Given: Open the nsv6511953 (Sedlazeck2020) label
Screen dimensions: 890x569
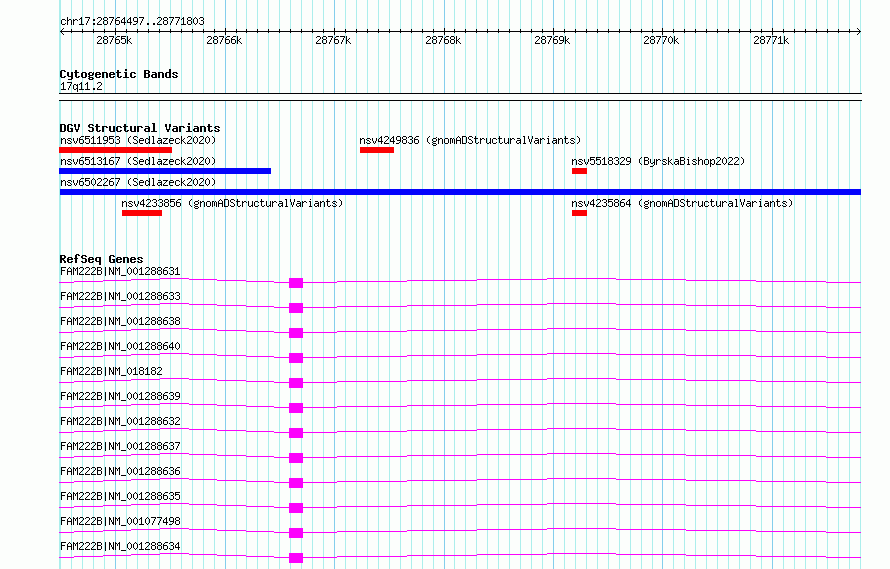Looking at the screenshot, I should (138, 140).
